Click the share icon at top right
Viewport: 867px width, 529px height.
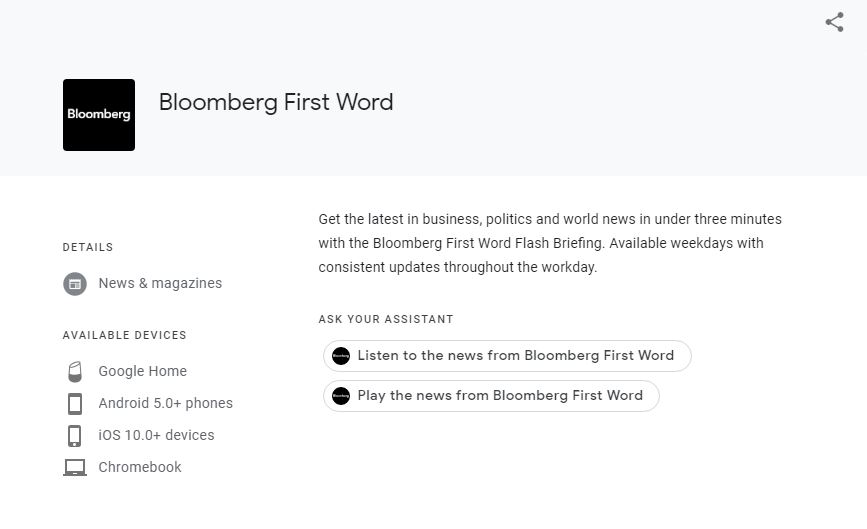834,22
